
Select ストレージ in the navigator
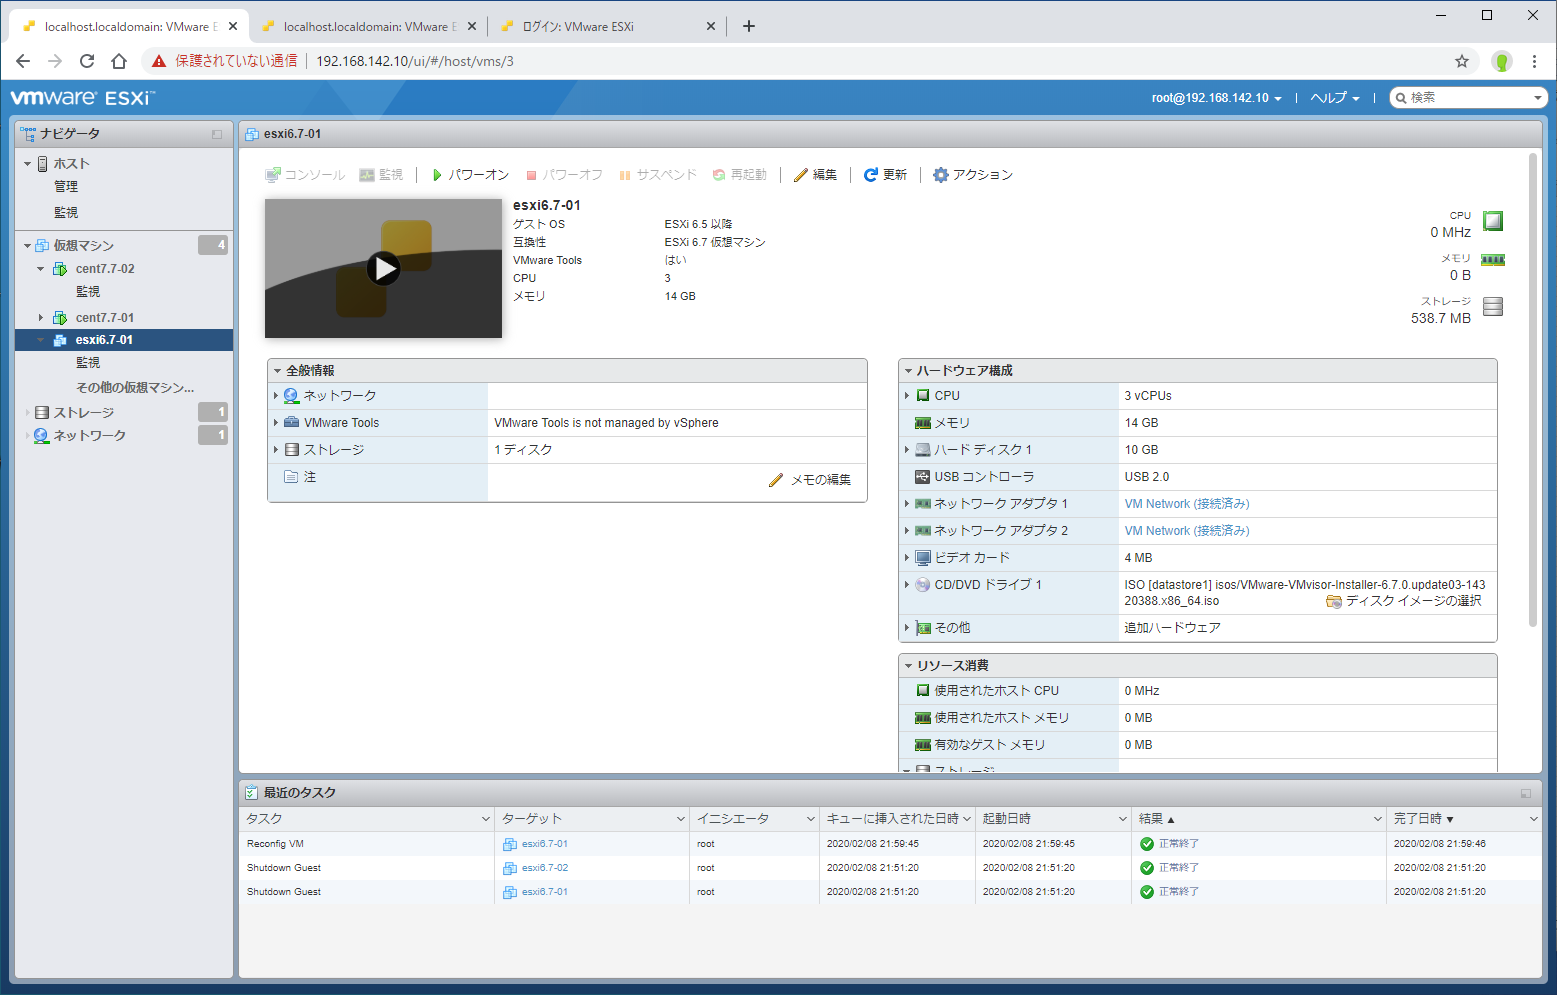coord(83,412)
